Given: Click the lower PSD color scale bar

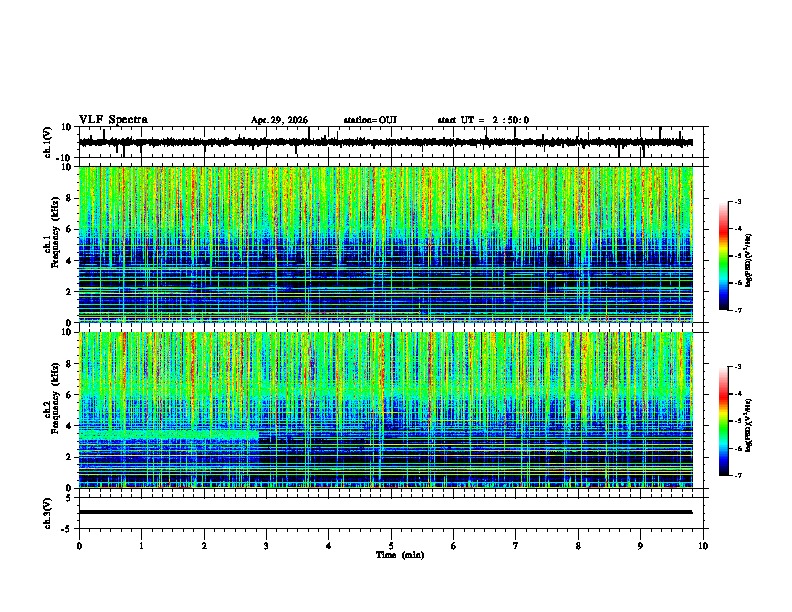Looking at the screenshot, I should click(724, 421).
